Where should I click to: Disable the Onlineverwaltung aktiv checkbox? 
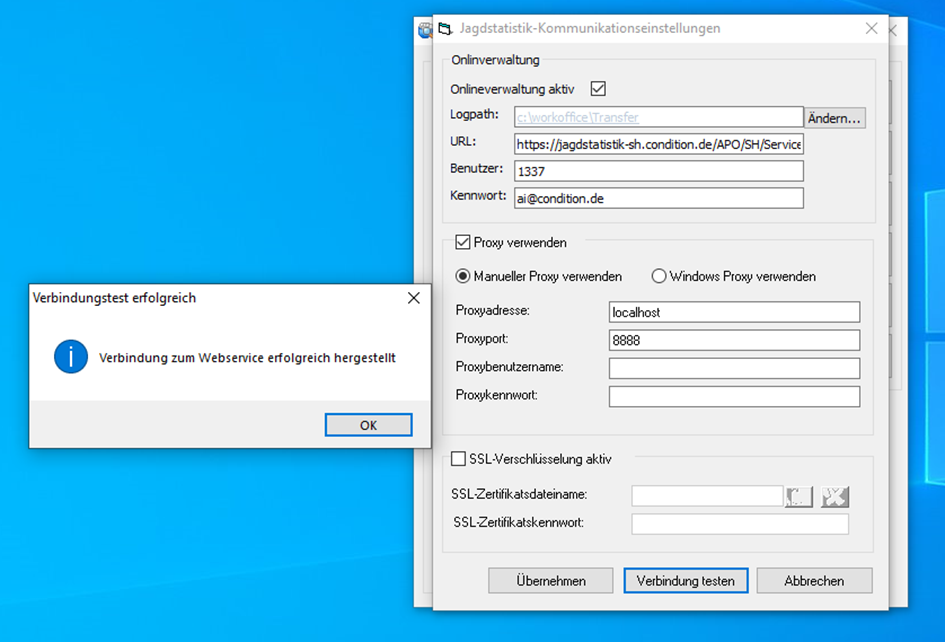point(599,89)
